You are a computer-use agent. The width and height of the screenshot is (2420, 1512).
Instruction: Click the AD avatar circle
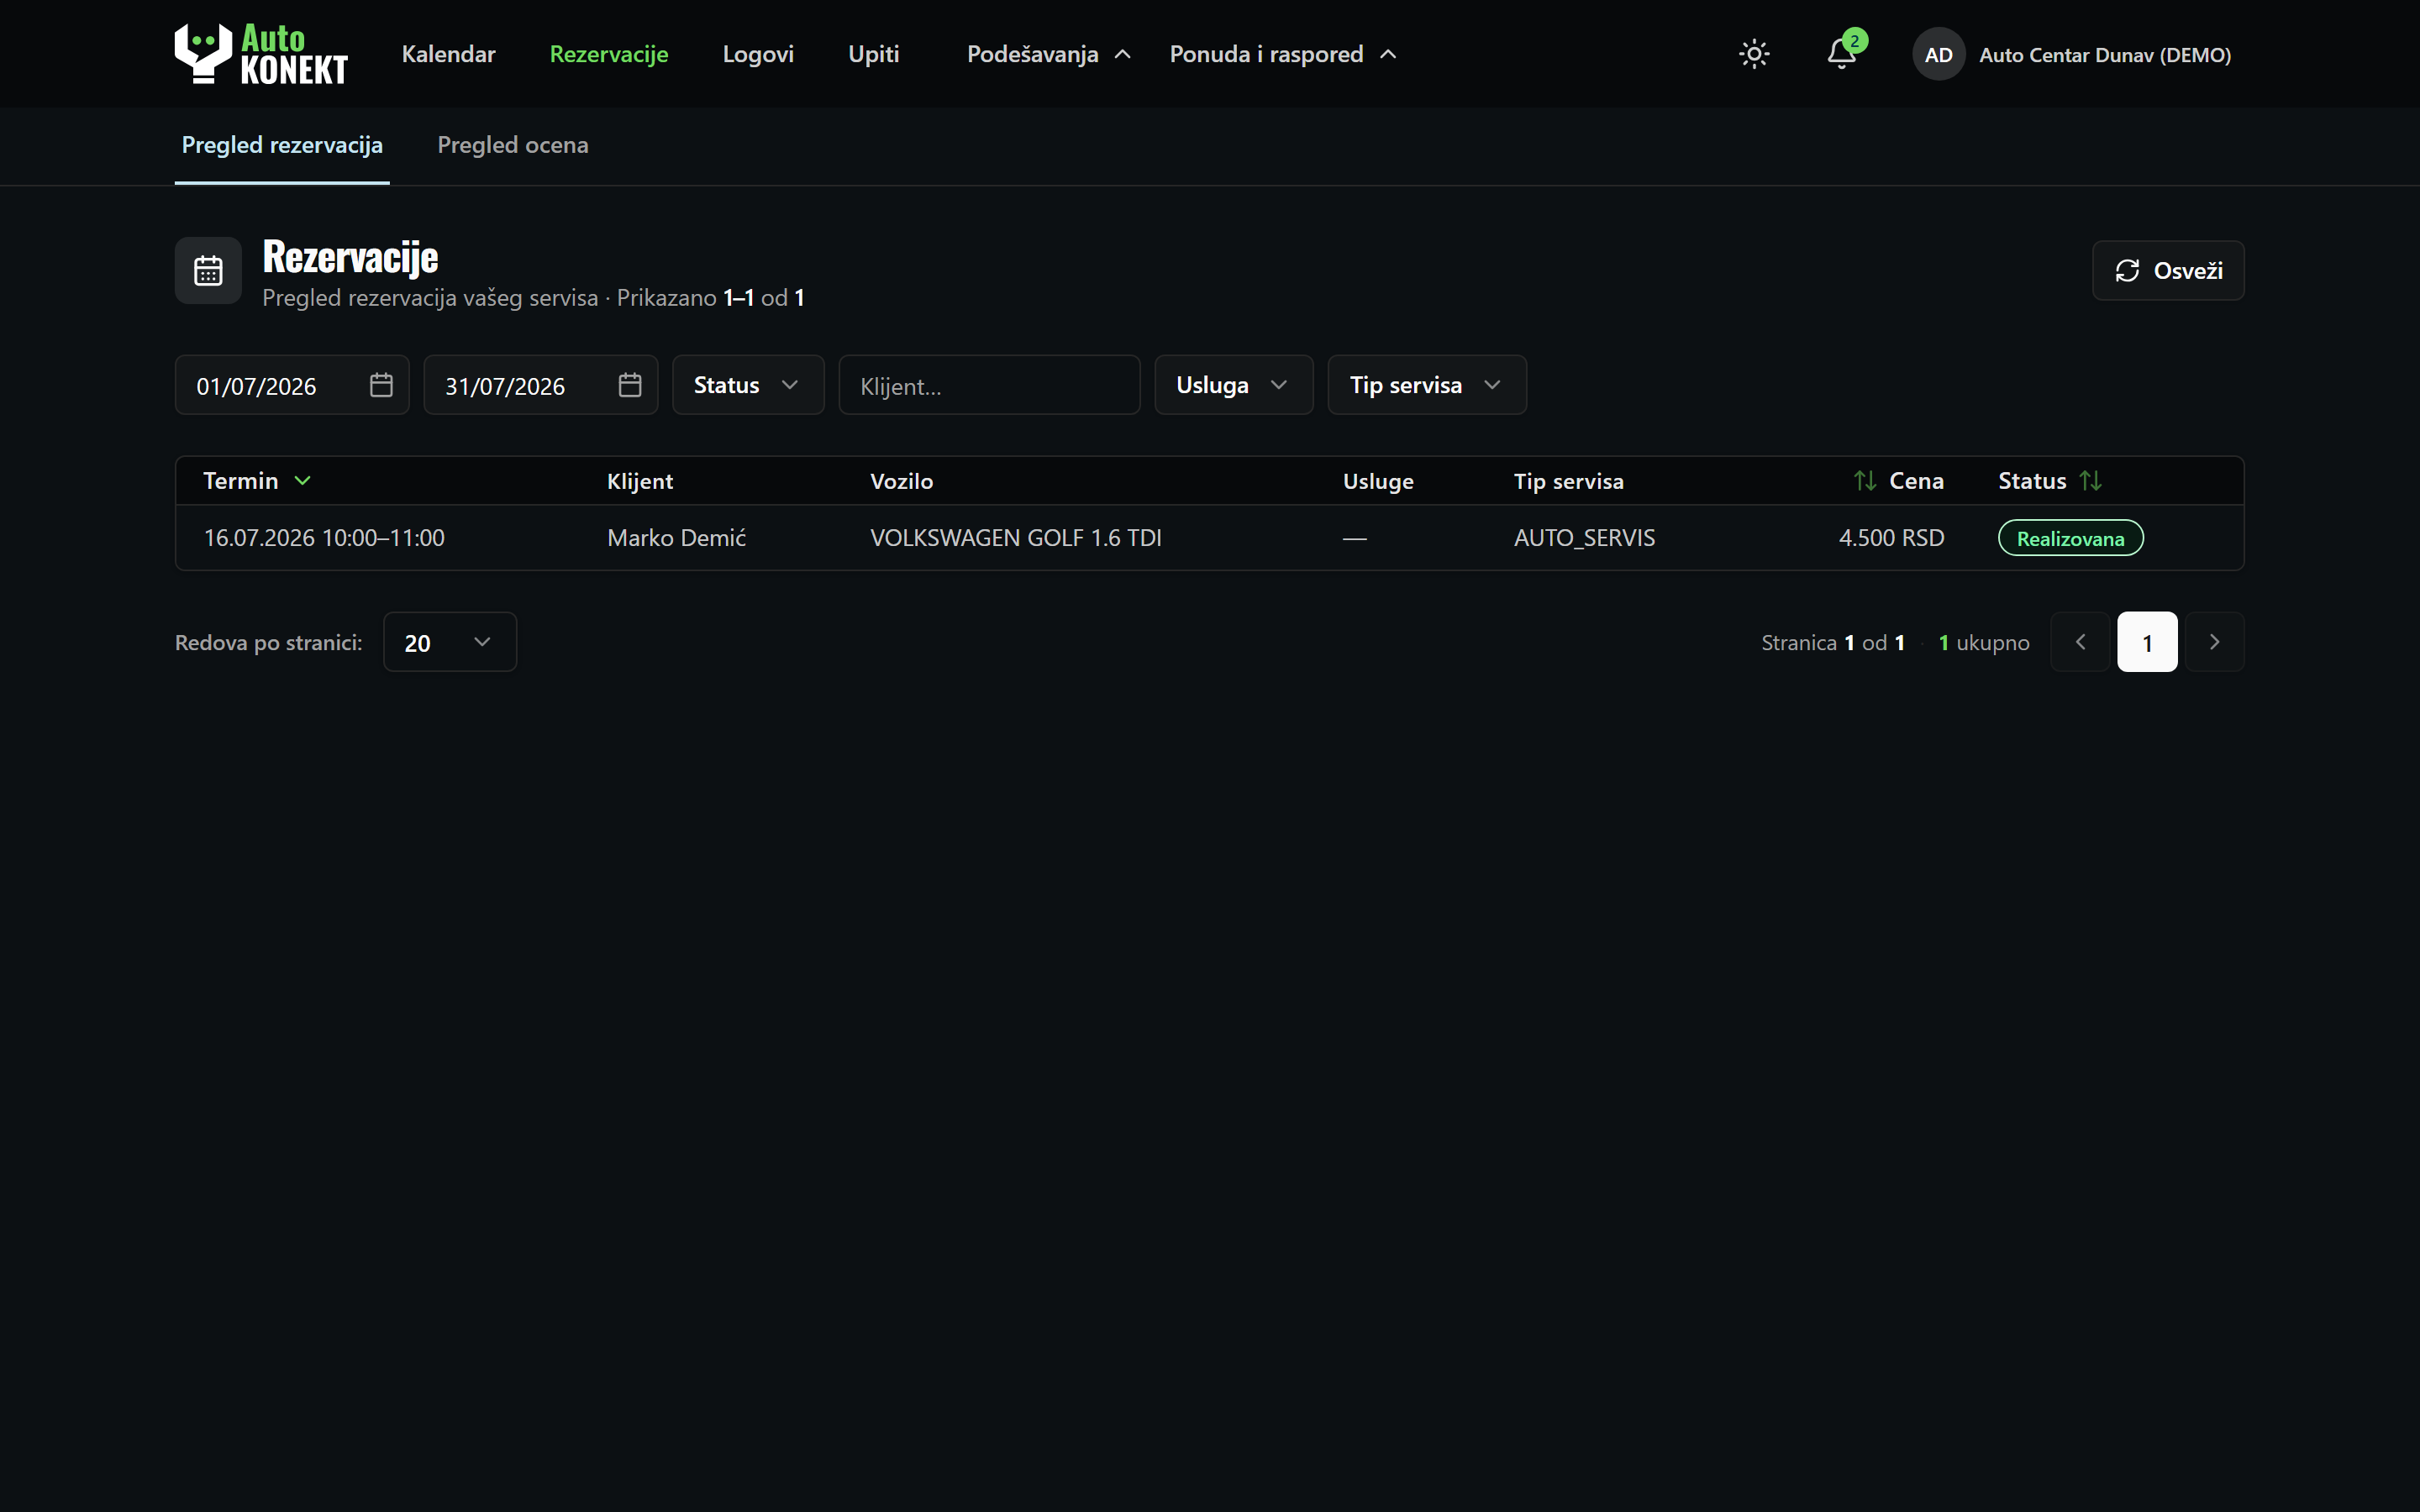click(1938, 54)
